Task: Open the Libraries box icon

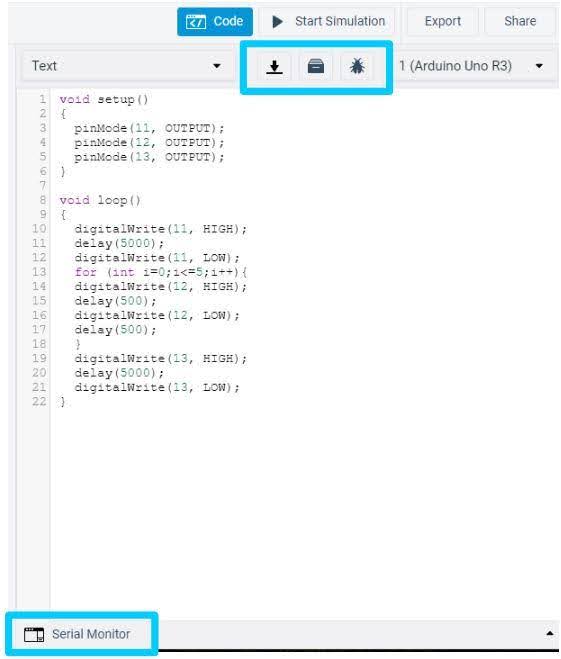Action: click(x=316, y=66)
